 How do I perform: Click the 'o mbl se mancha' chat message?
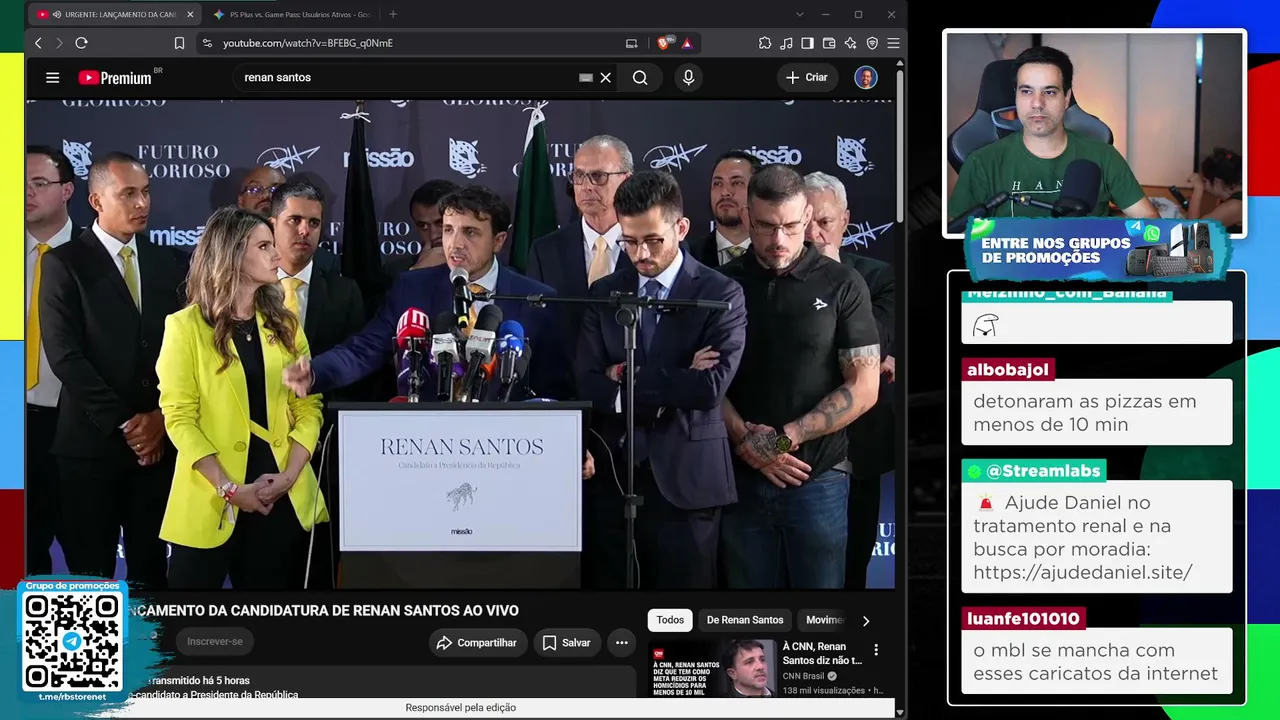coord(1097,661)
